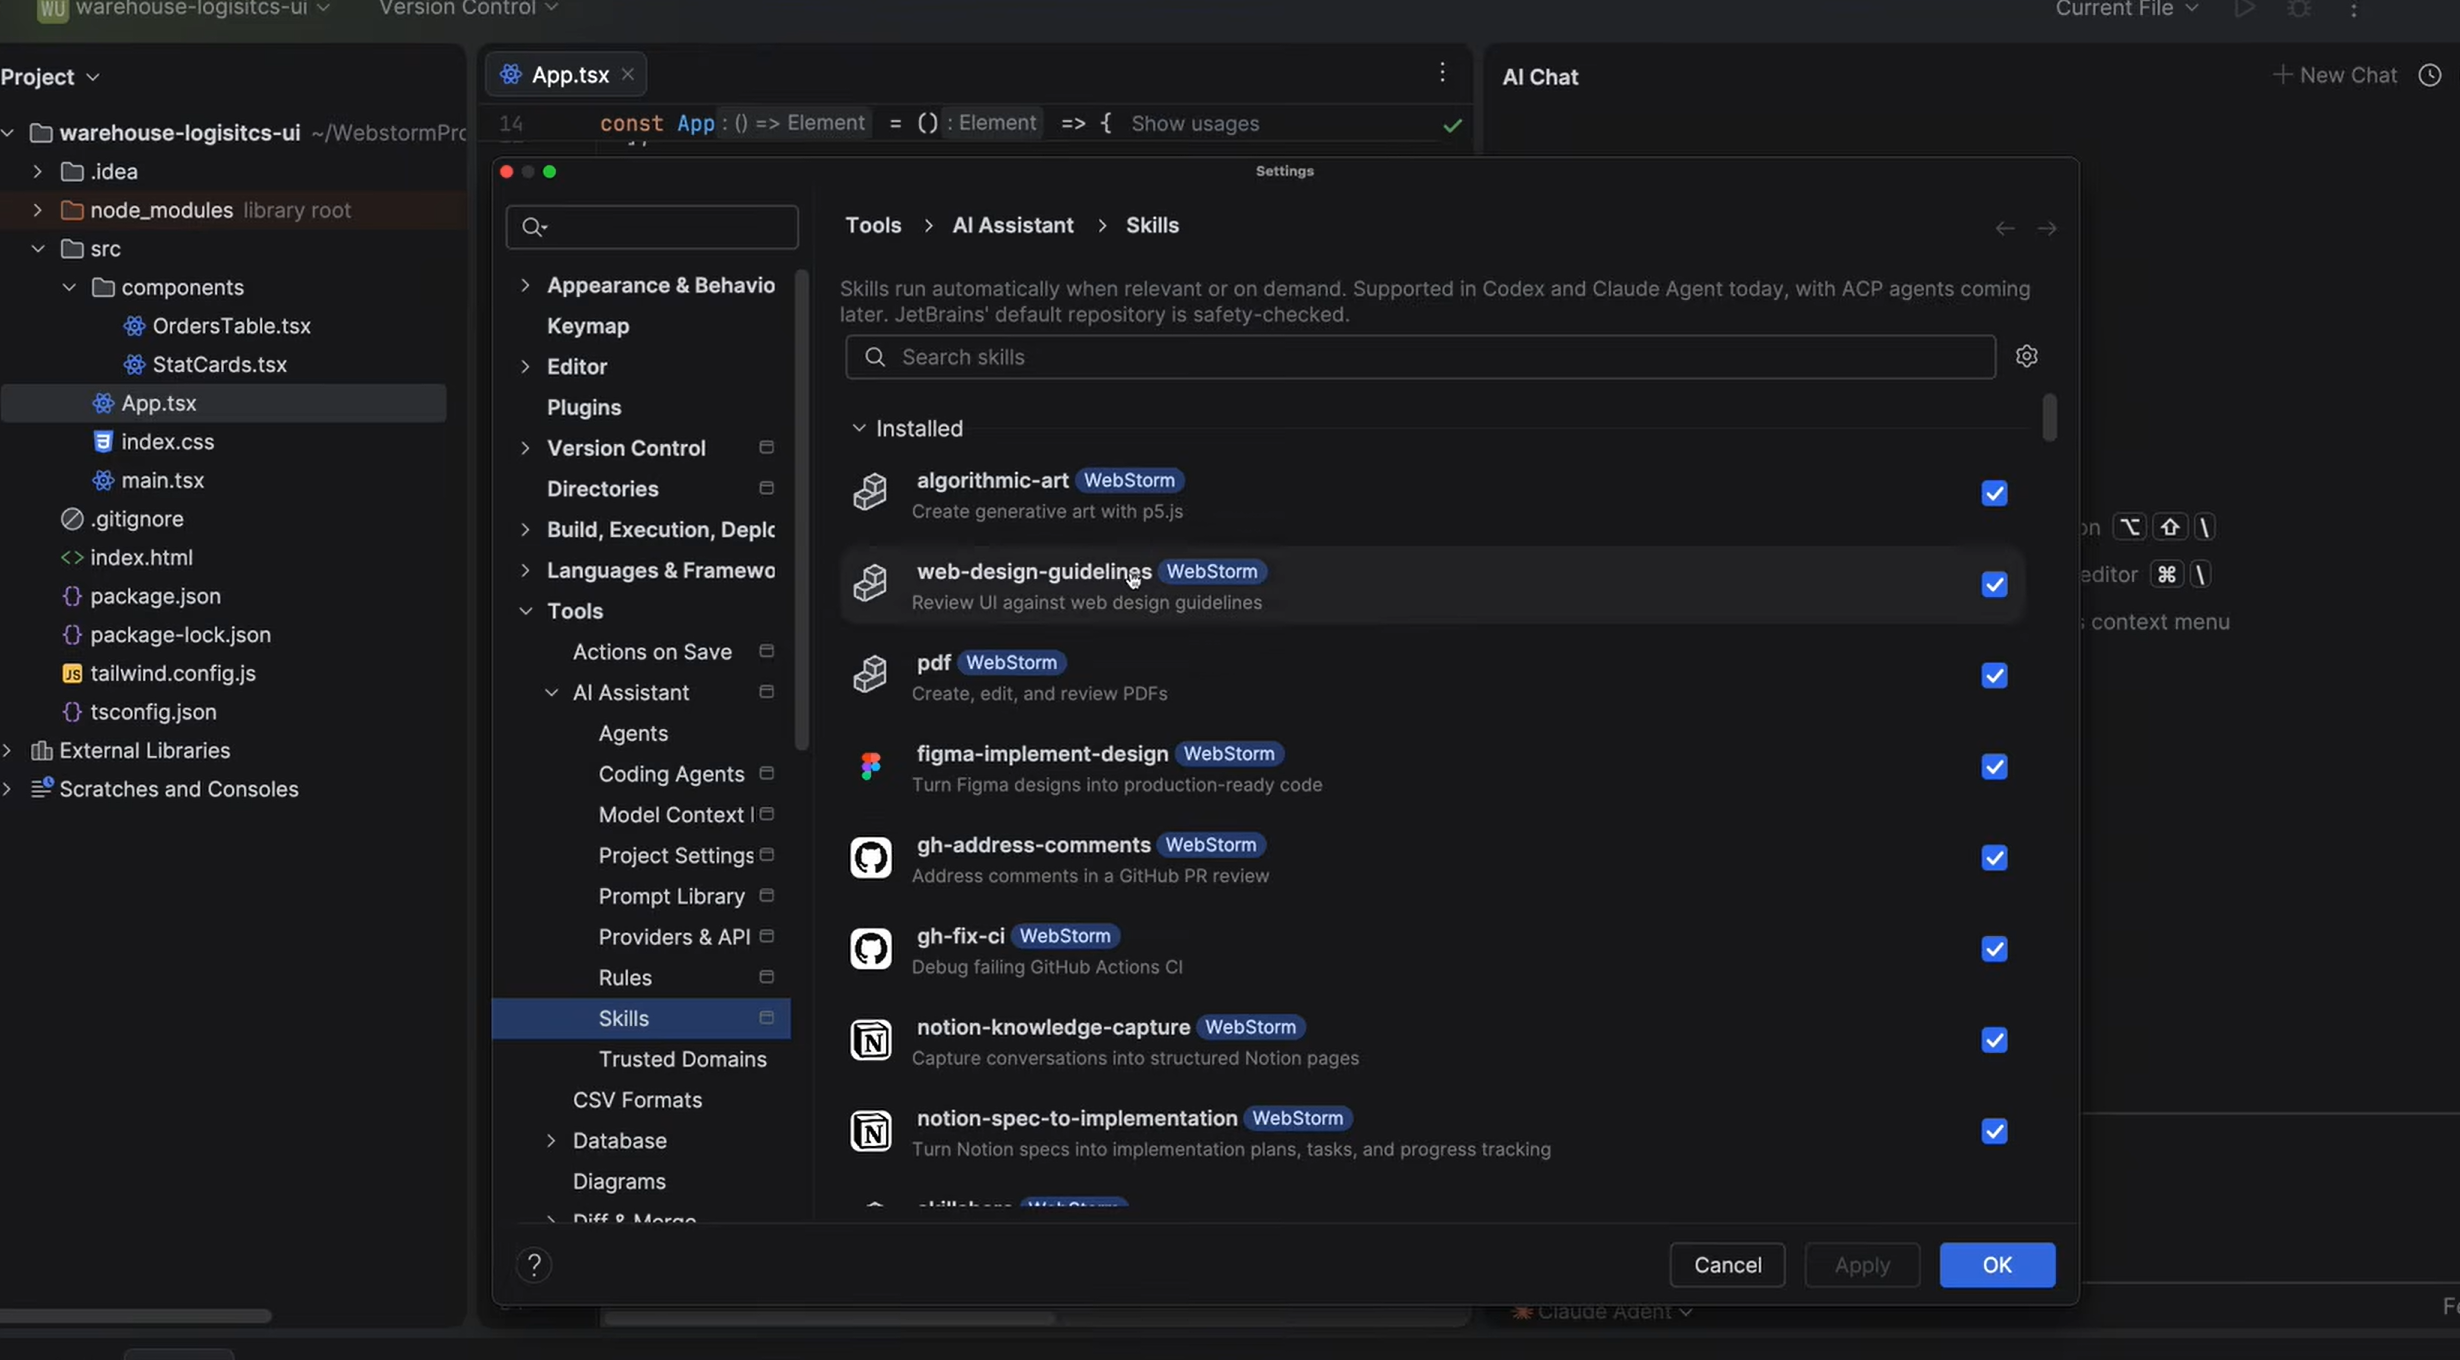2460x1360 pixels.
Task: Click the project badge icon in title bar
Action: [52, 9]
